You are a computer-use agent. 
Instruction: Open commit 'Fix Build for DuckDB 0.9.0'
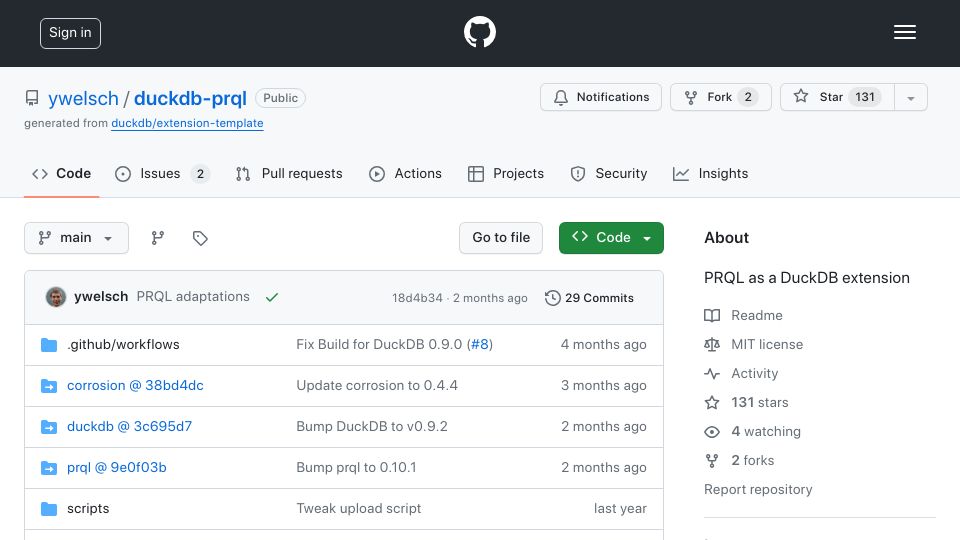379,345
